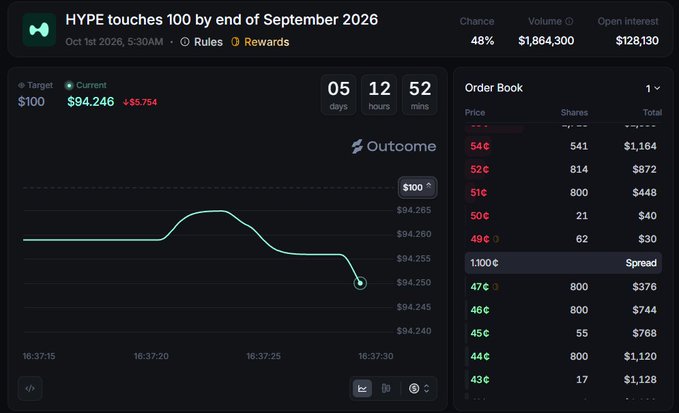
Task: Click the 52 mins countdown box
Action: tap(420, 95)
